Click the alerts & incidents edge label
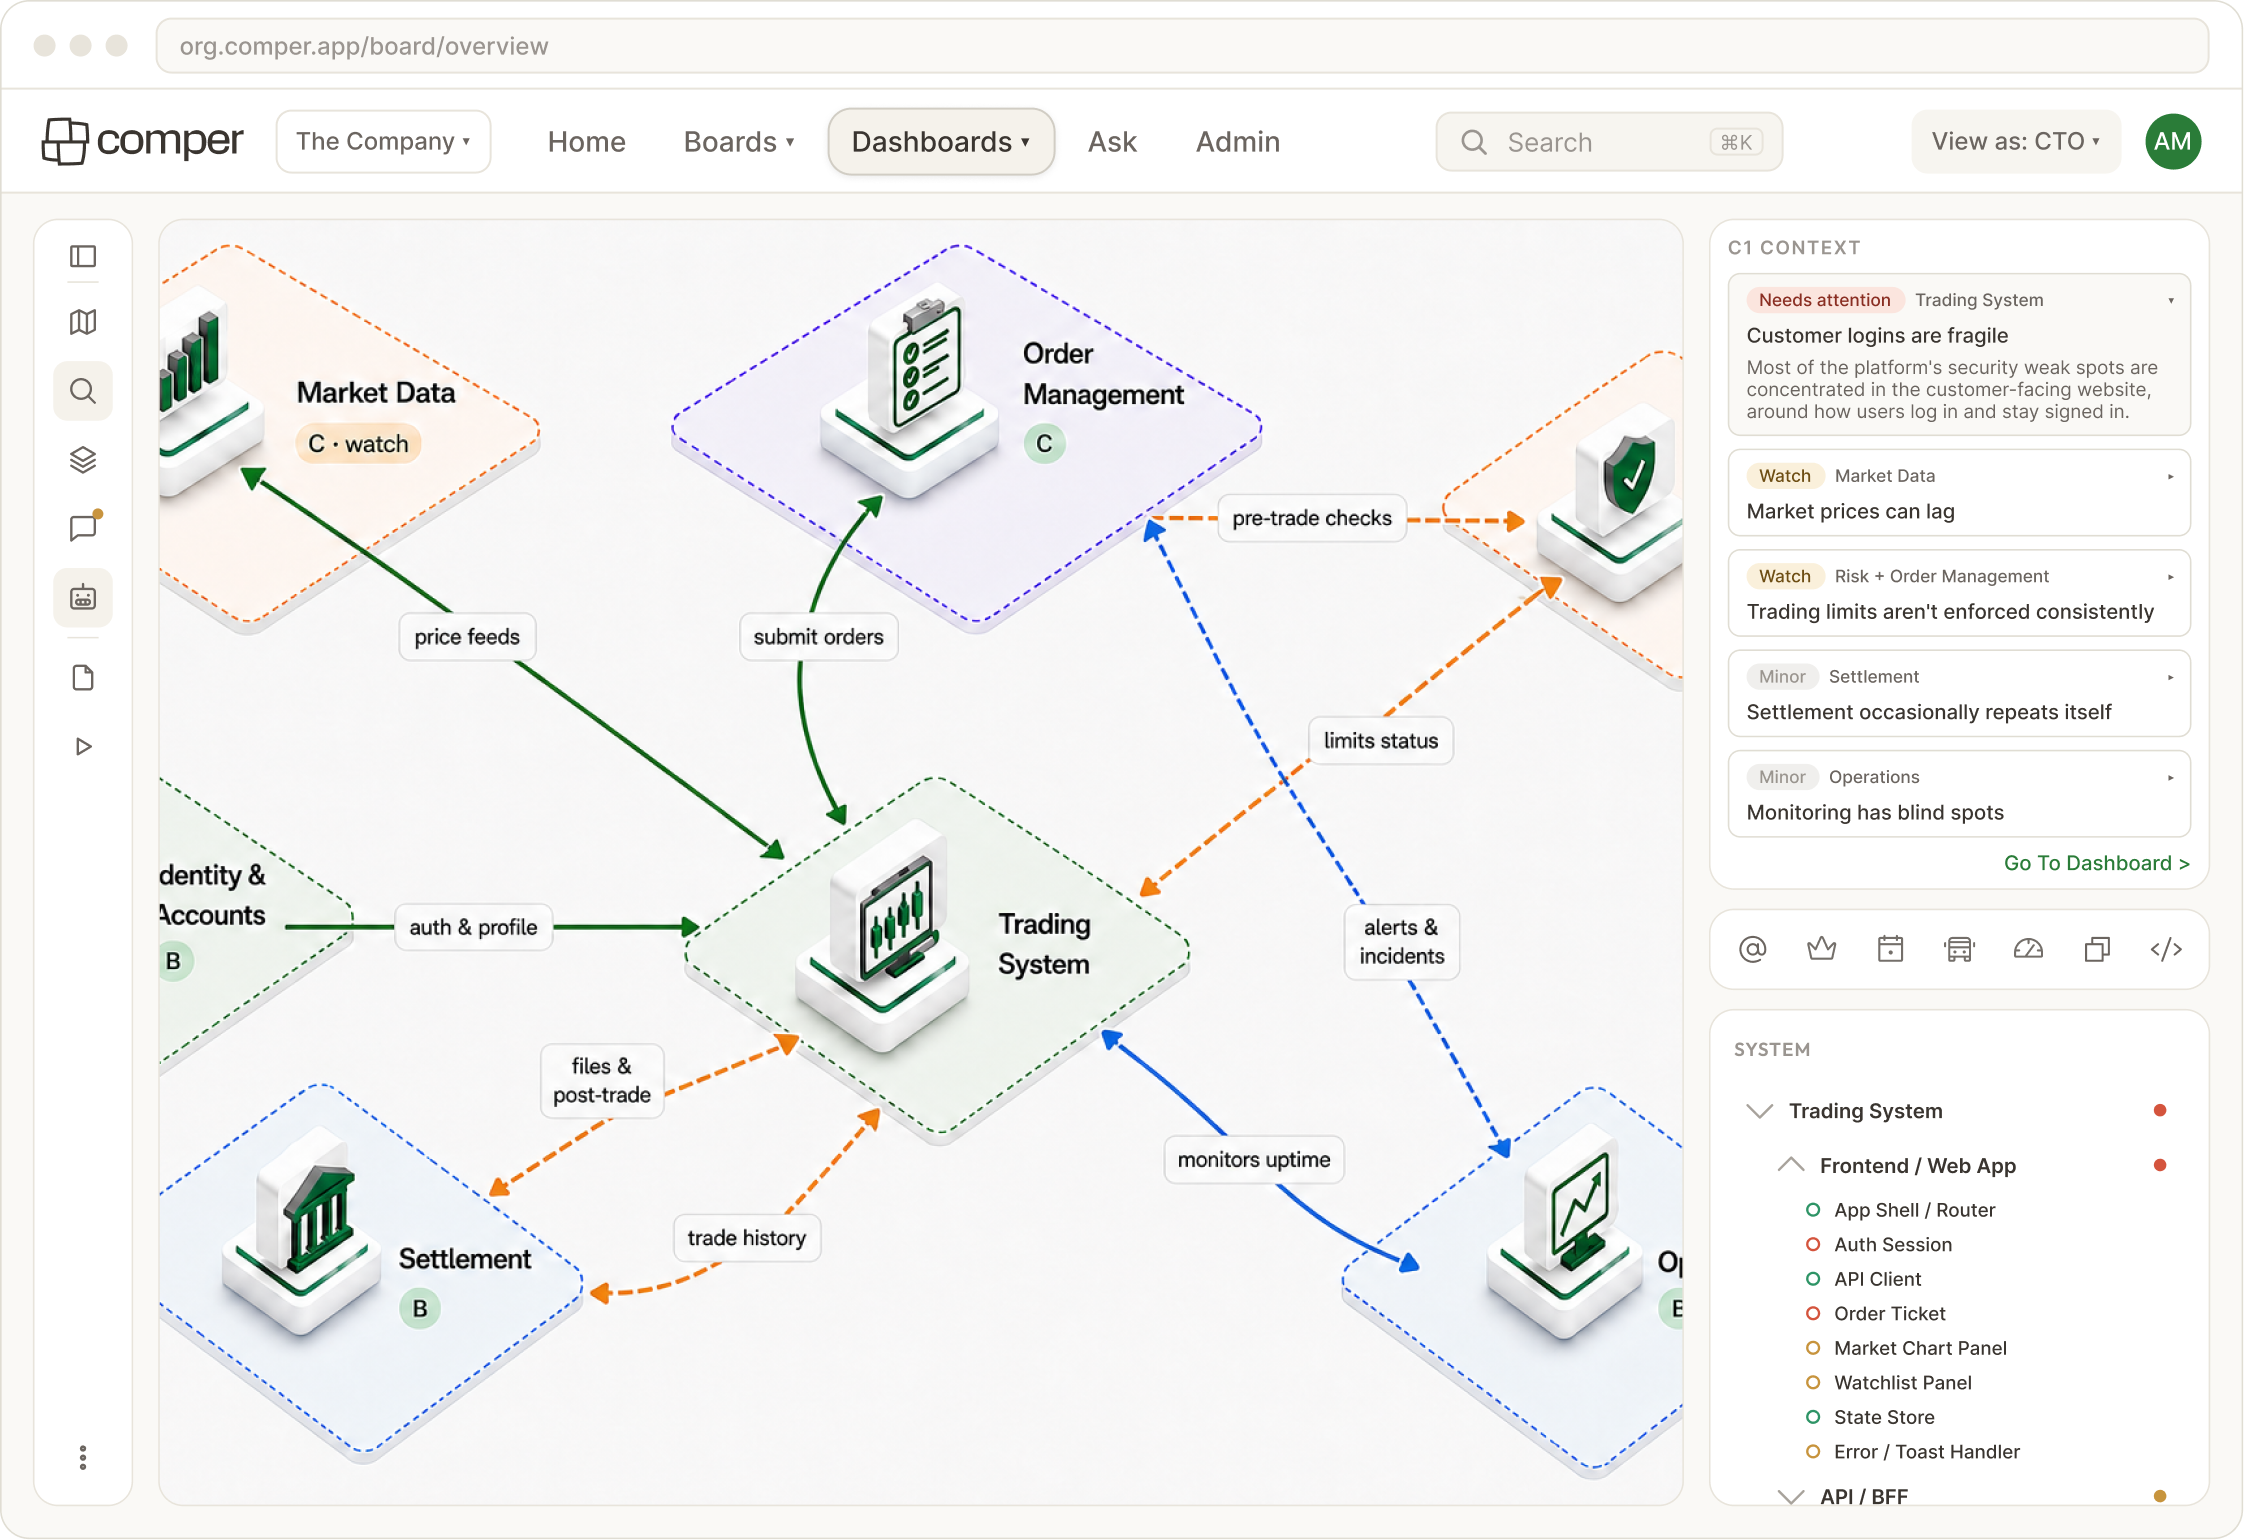The width and height of the screenshot is (2244, 1540). (1401, 941)
